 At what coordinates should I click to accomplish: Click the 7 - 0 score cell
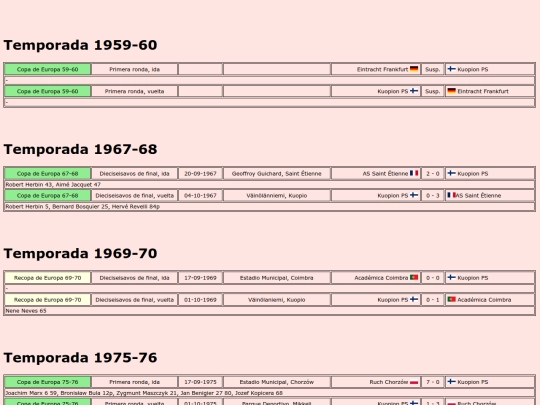(433, 382)
